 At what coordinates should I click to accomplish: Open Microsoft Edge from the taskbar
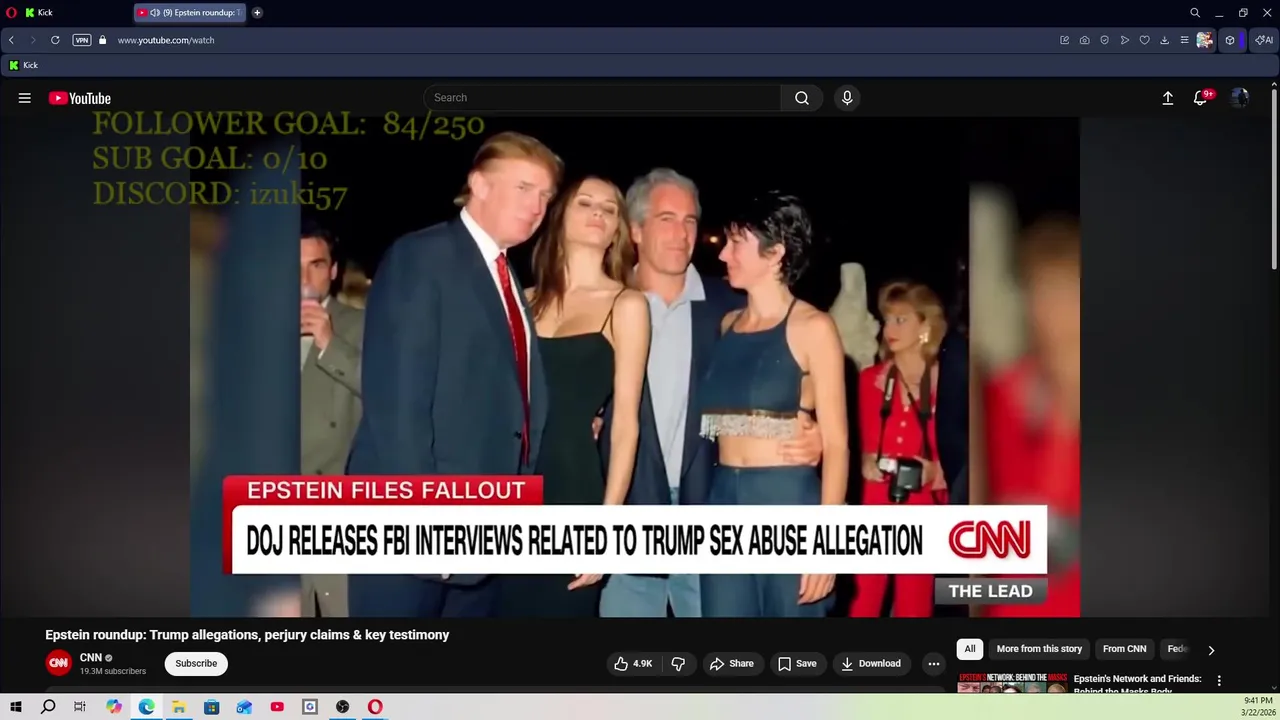(146, 707)
